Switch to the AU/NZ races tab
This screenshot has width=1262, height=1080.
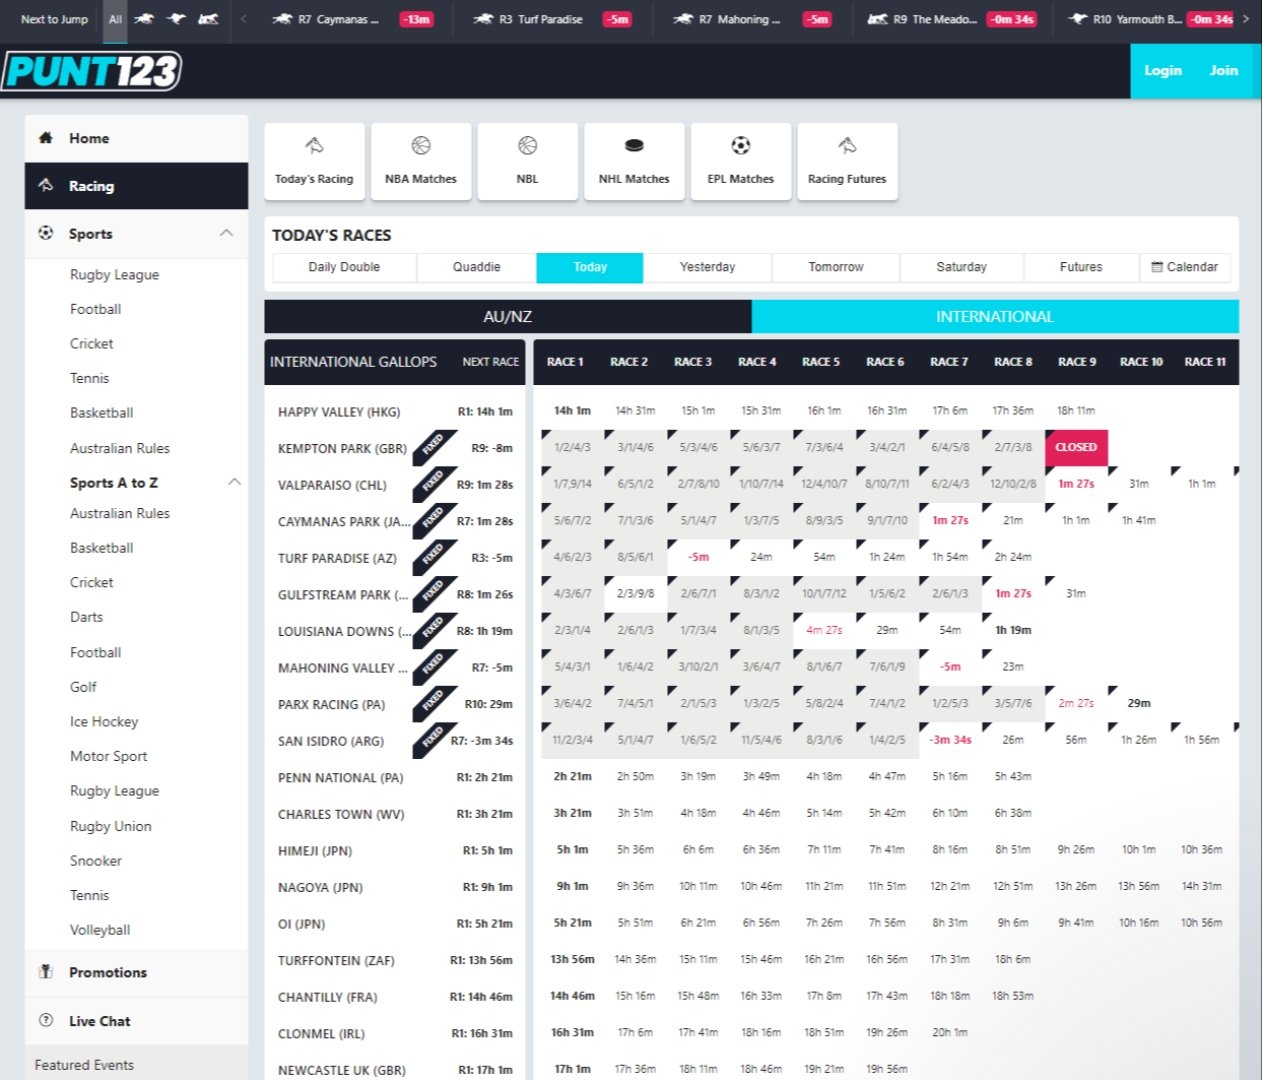click(508, 316)
